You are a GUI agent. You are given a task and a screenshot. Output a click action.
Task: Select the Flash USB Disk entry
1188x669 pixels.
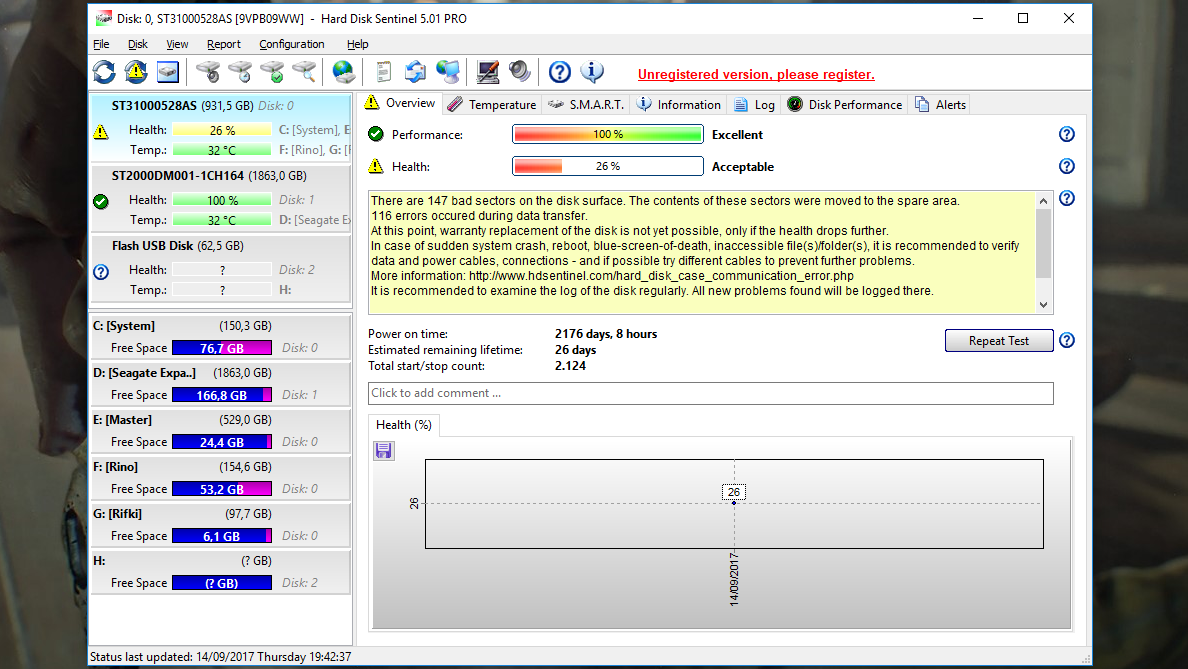[220, 268]
